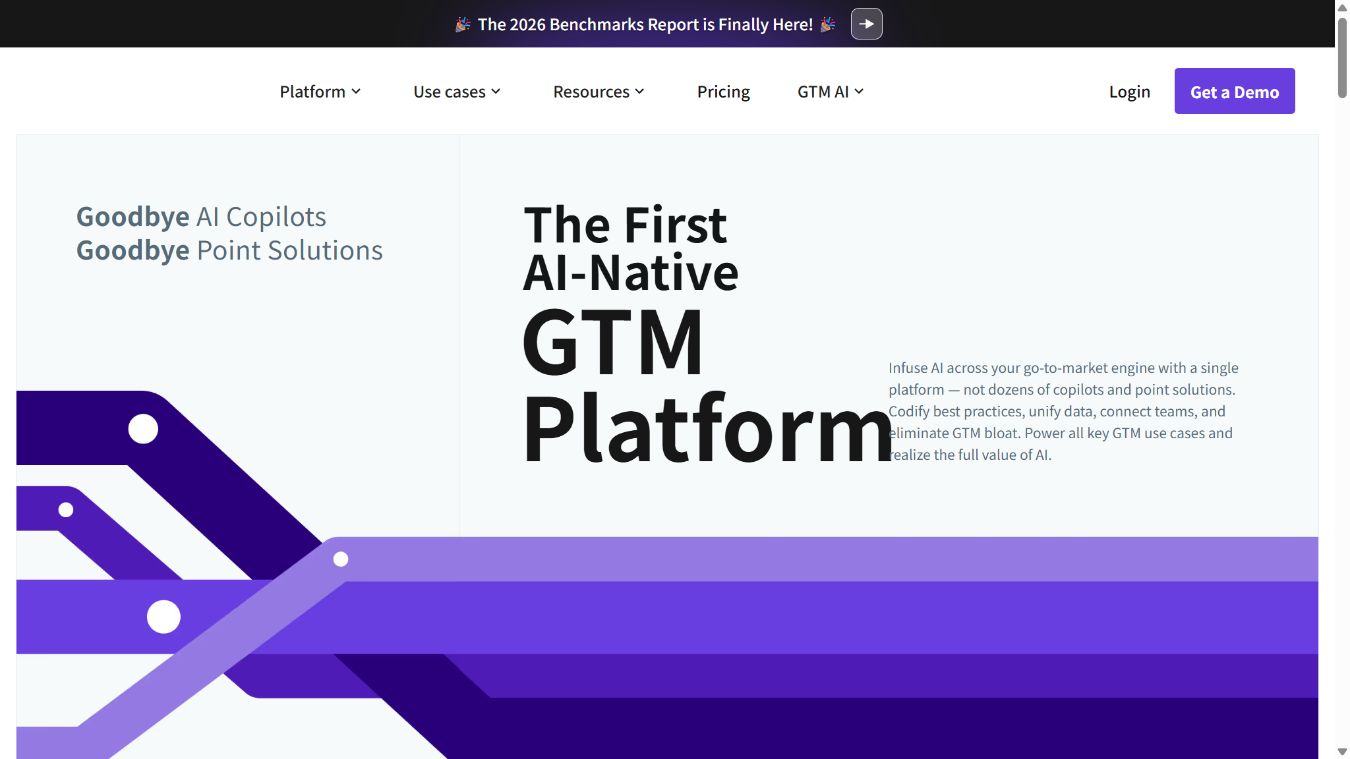Click the page scrollbar thumb
This screenshot has width=1350, height=759.
(1342, 58)
